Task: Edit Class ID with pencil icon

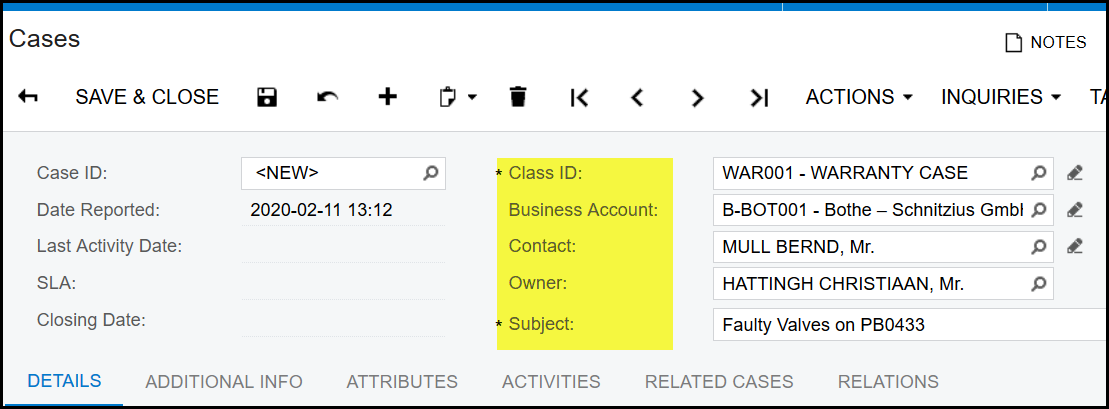Action: (x=1075, y=173)
